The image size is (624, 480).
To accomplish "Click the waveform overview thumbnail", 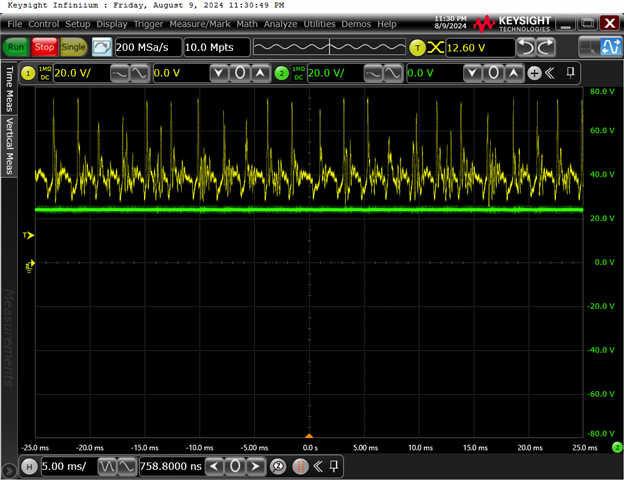I will [330, 47].
